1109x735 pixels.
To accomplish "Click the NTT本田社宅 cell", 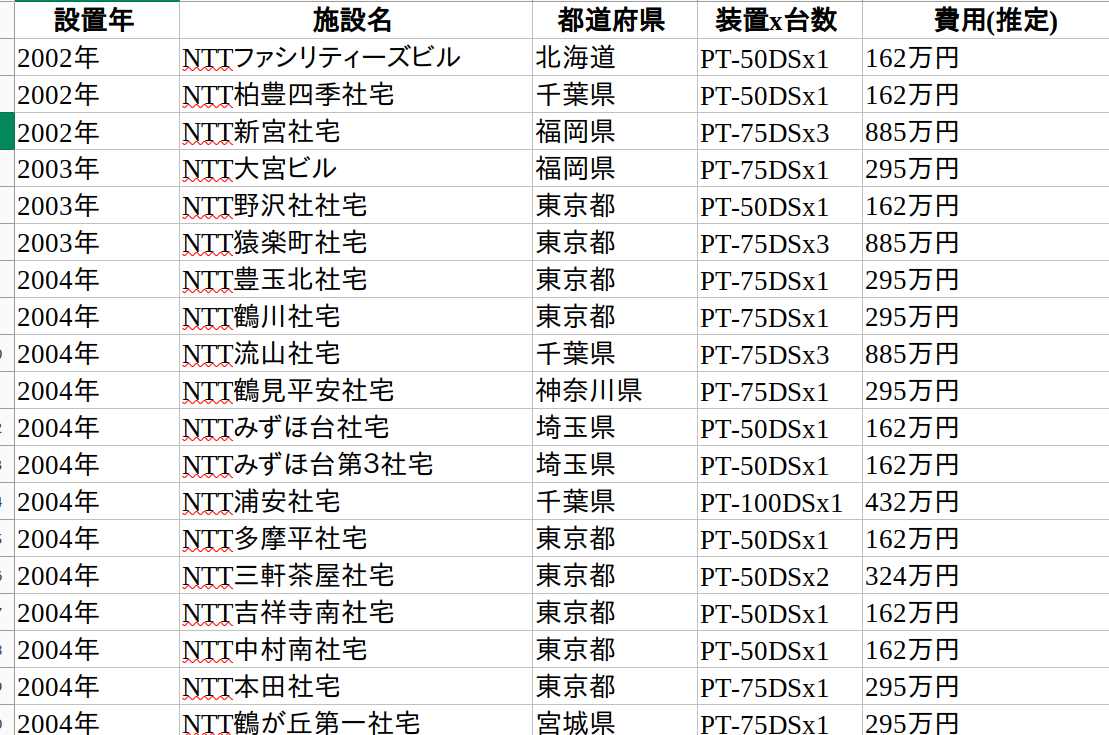I will coord(356,687).
